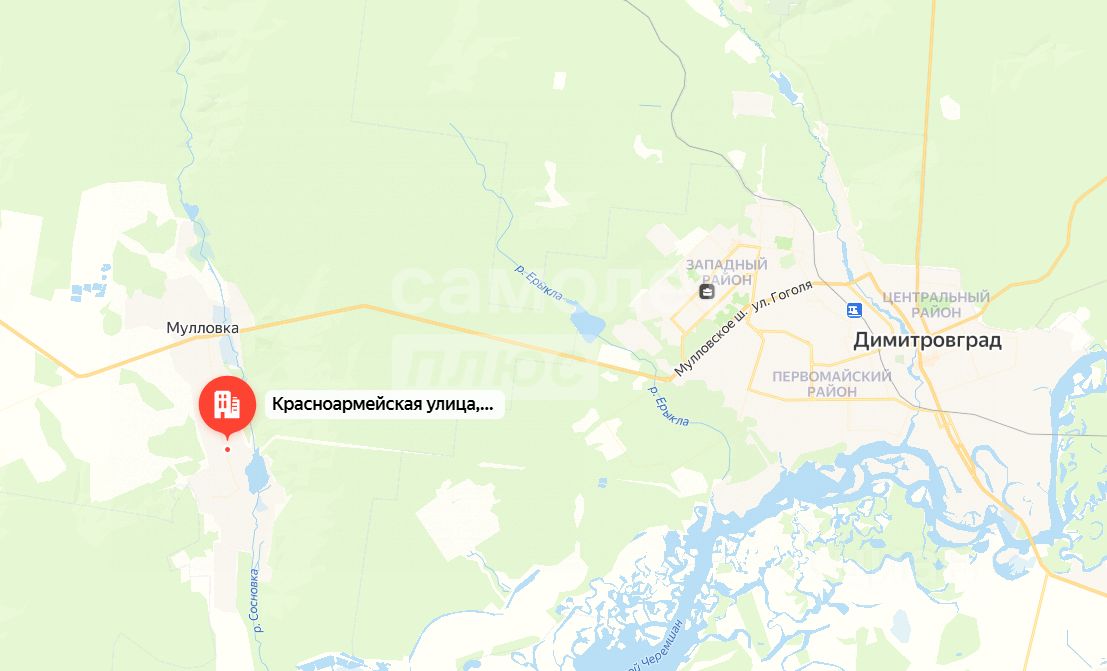
Task: Click the blue pond south of Мулловка marker
Action: (257, 473)
